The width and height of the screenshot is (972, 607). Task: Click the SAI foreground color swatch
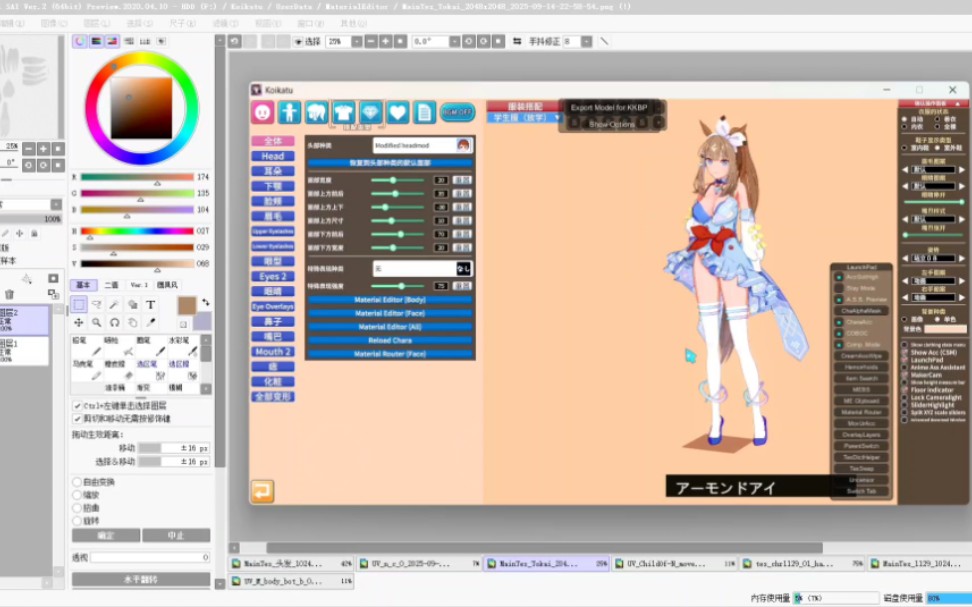pyautogui.click(x=187, y=305)
